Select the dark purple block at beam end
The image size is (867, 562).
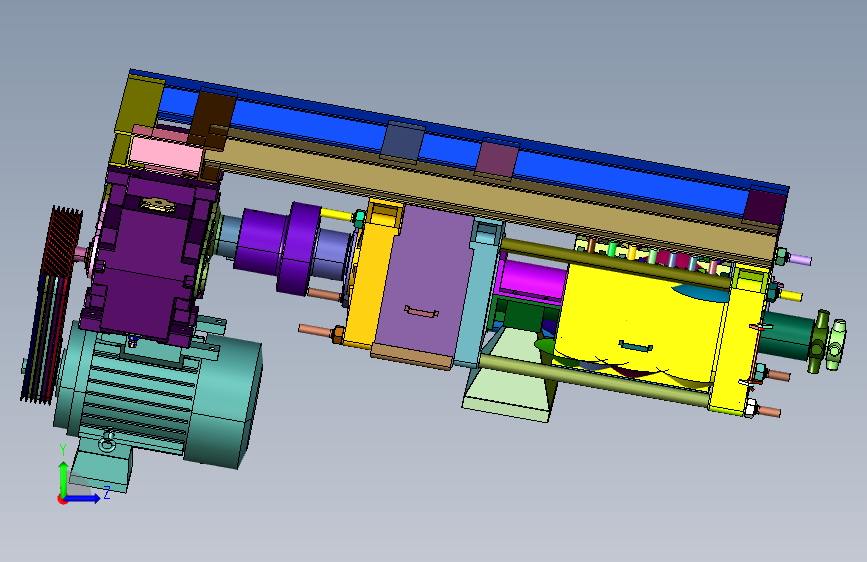coord(765,206)
